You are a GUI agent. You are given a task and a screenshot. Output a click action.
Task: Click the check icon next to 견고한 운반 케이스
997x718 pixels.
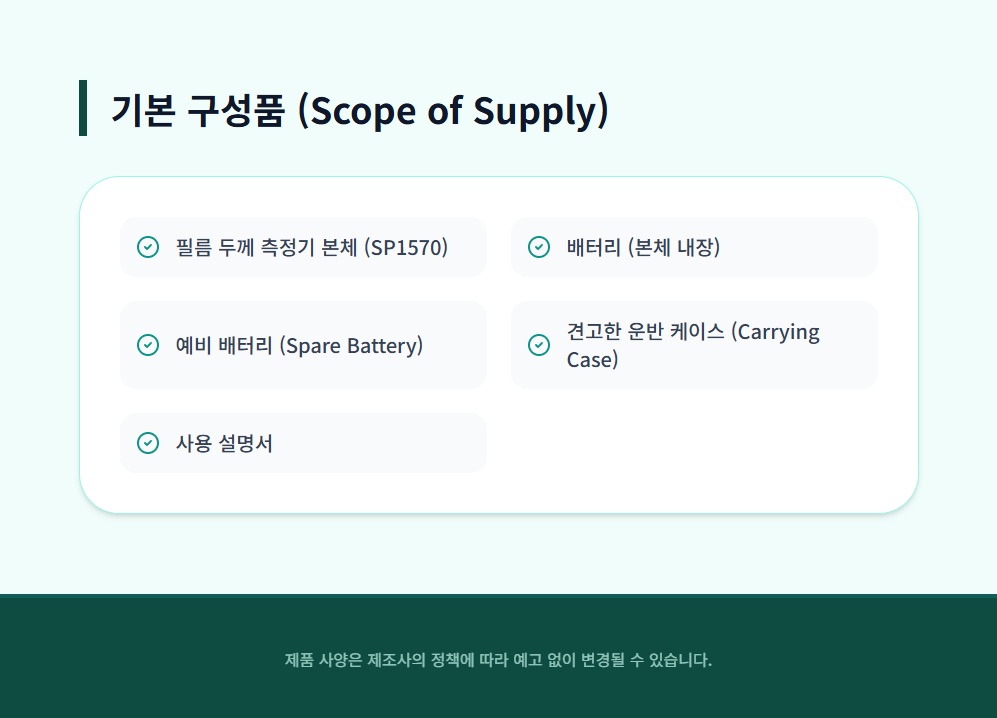coord(539,345)
